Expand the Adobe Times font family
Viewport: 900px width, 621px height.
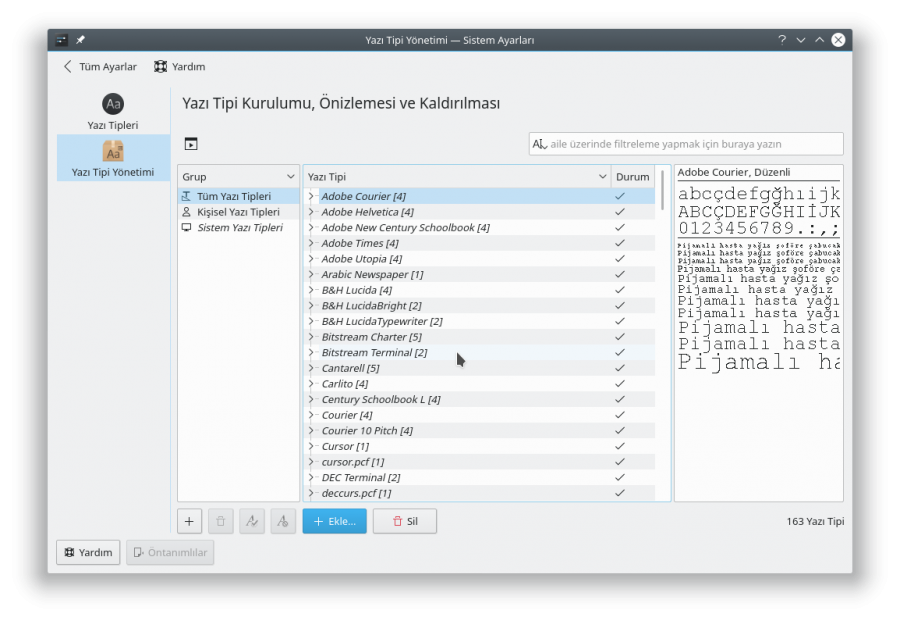[312, 243]
